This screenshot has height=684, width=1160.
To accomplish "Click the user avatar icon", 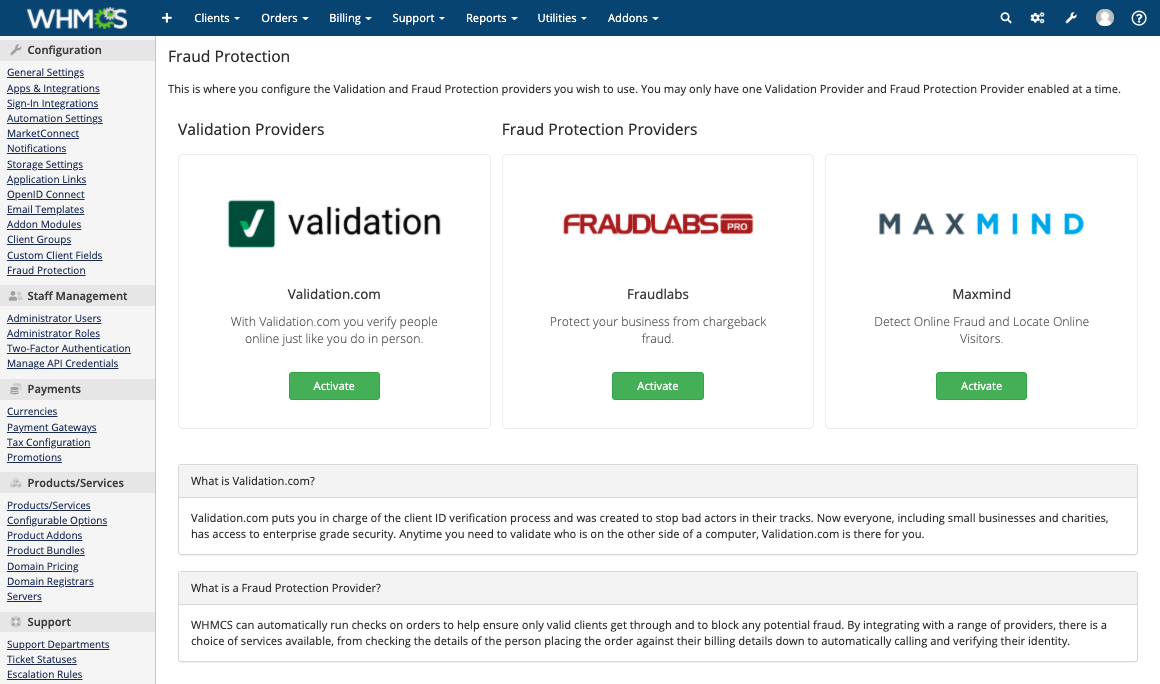I will click(1105, 18).
